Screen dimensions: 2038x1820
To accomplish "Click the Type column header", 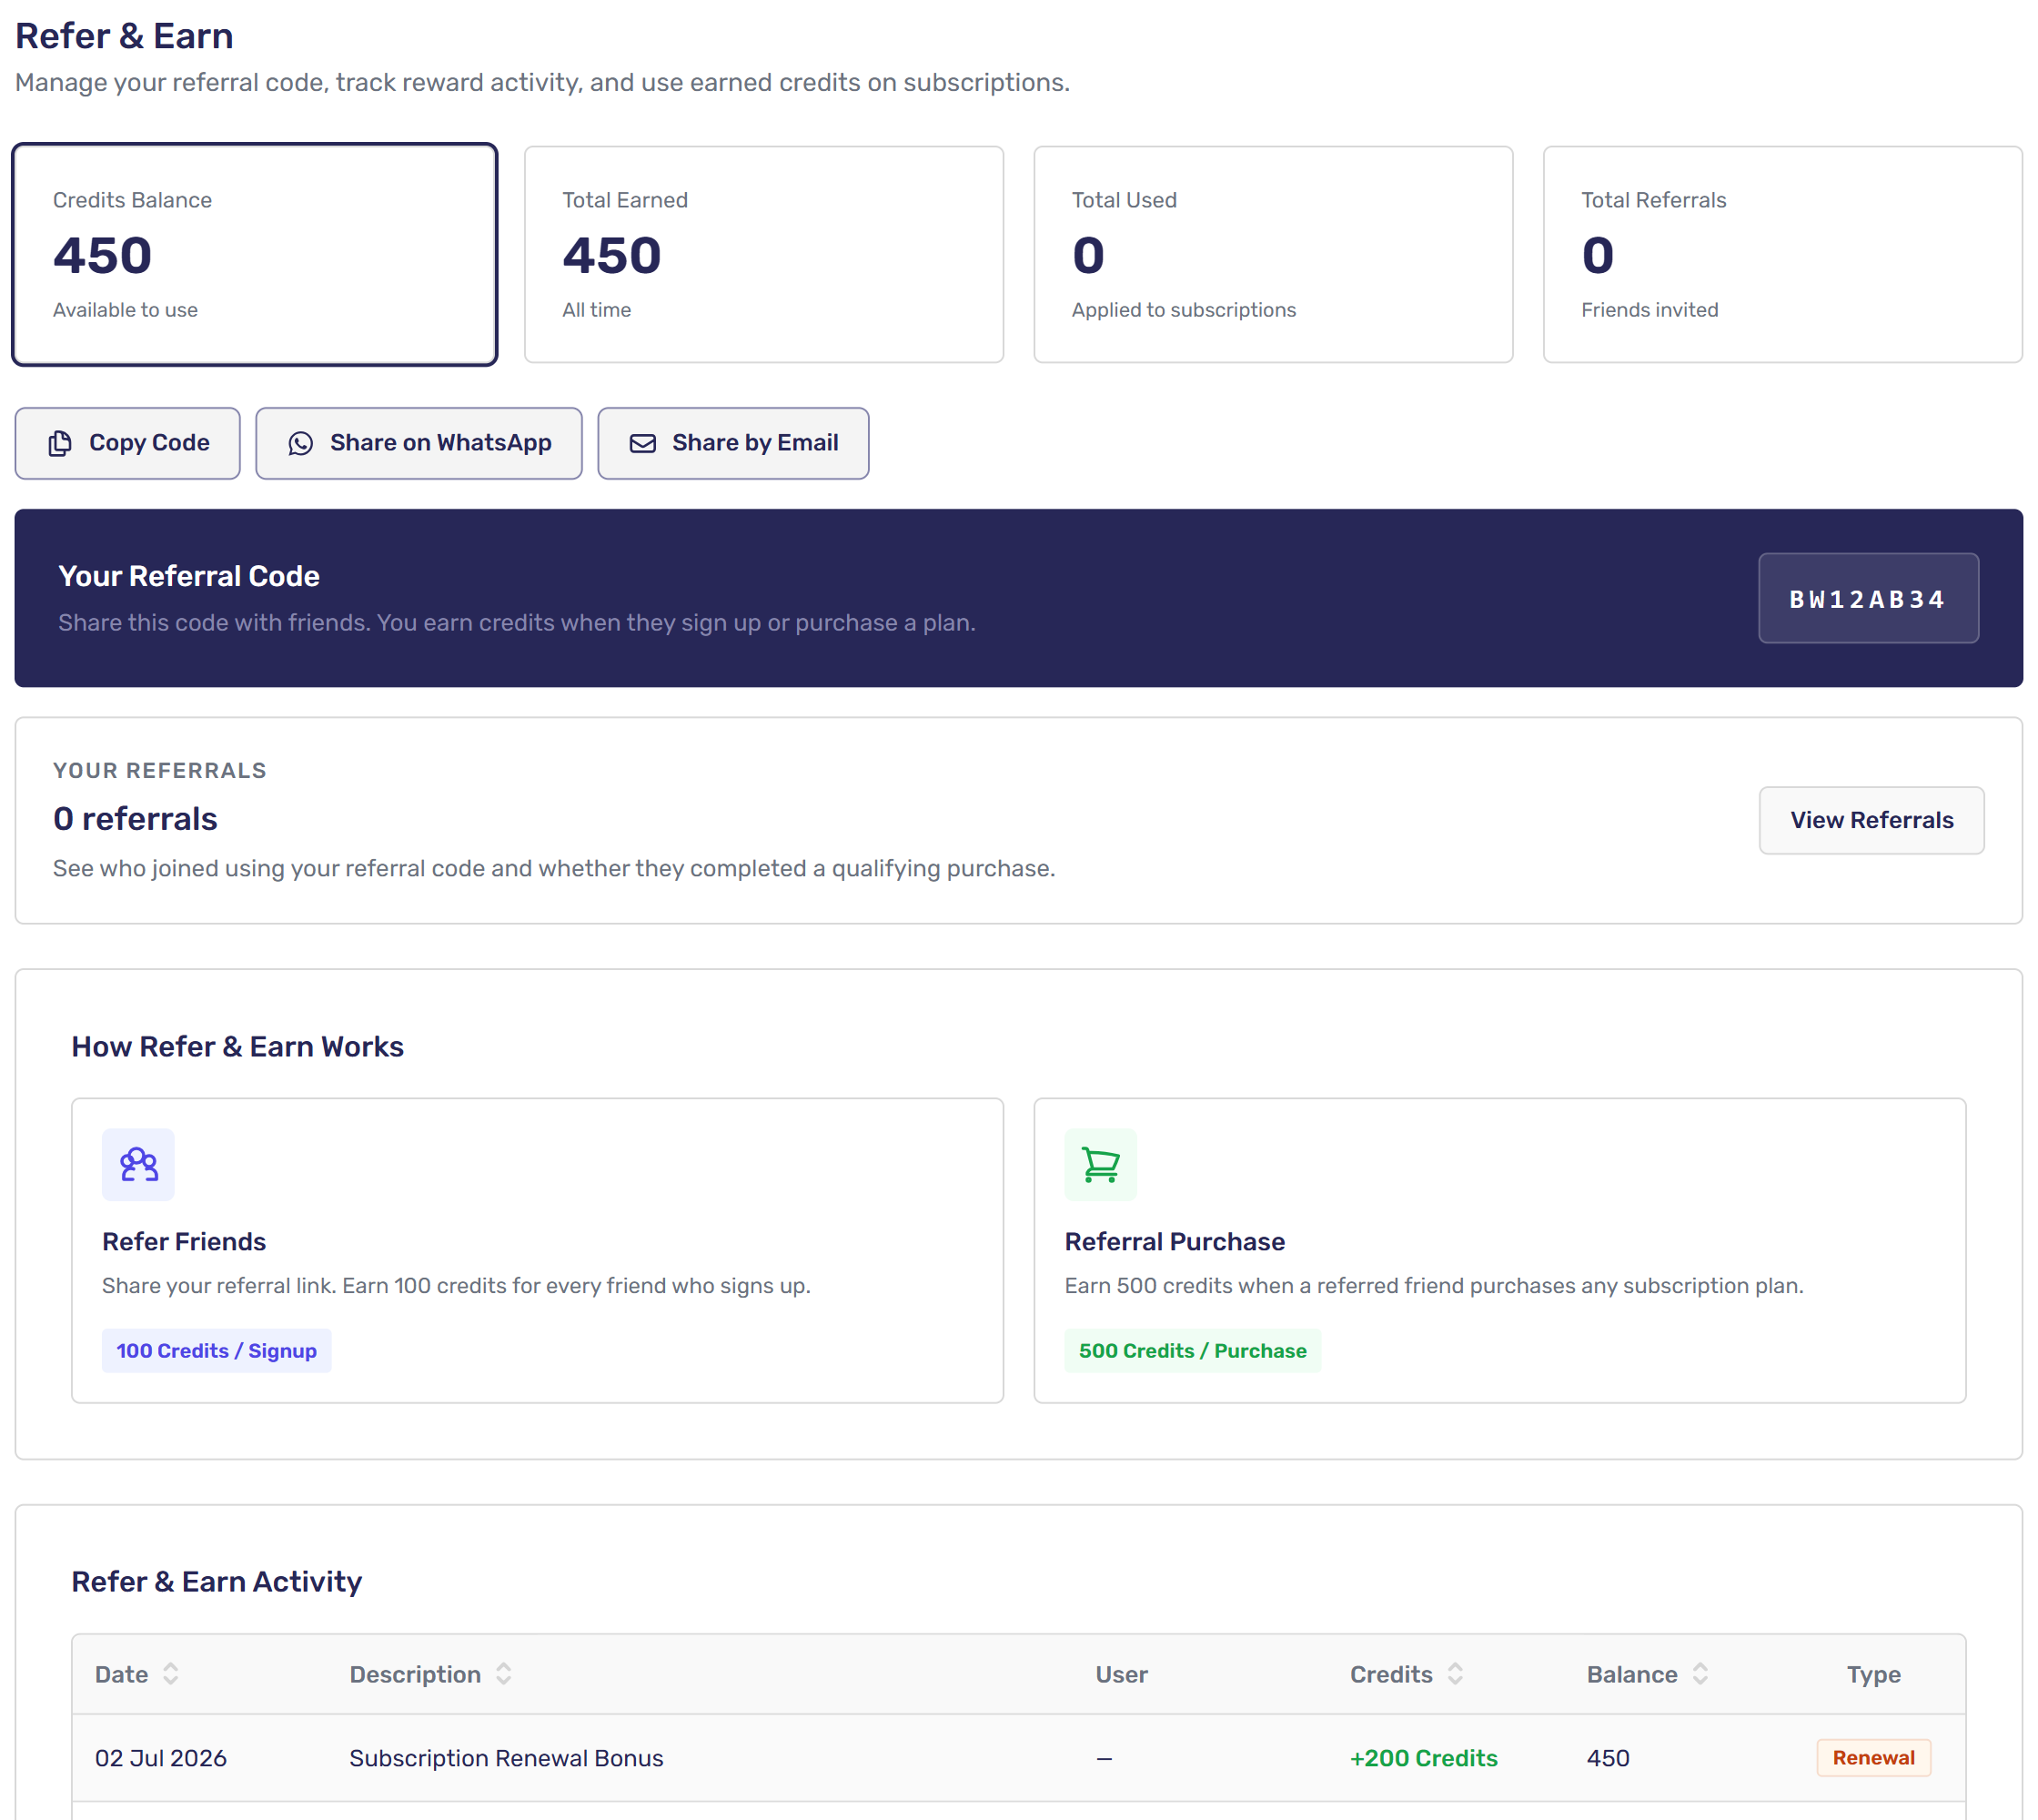I will tap(1873, 1674).
